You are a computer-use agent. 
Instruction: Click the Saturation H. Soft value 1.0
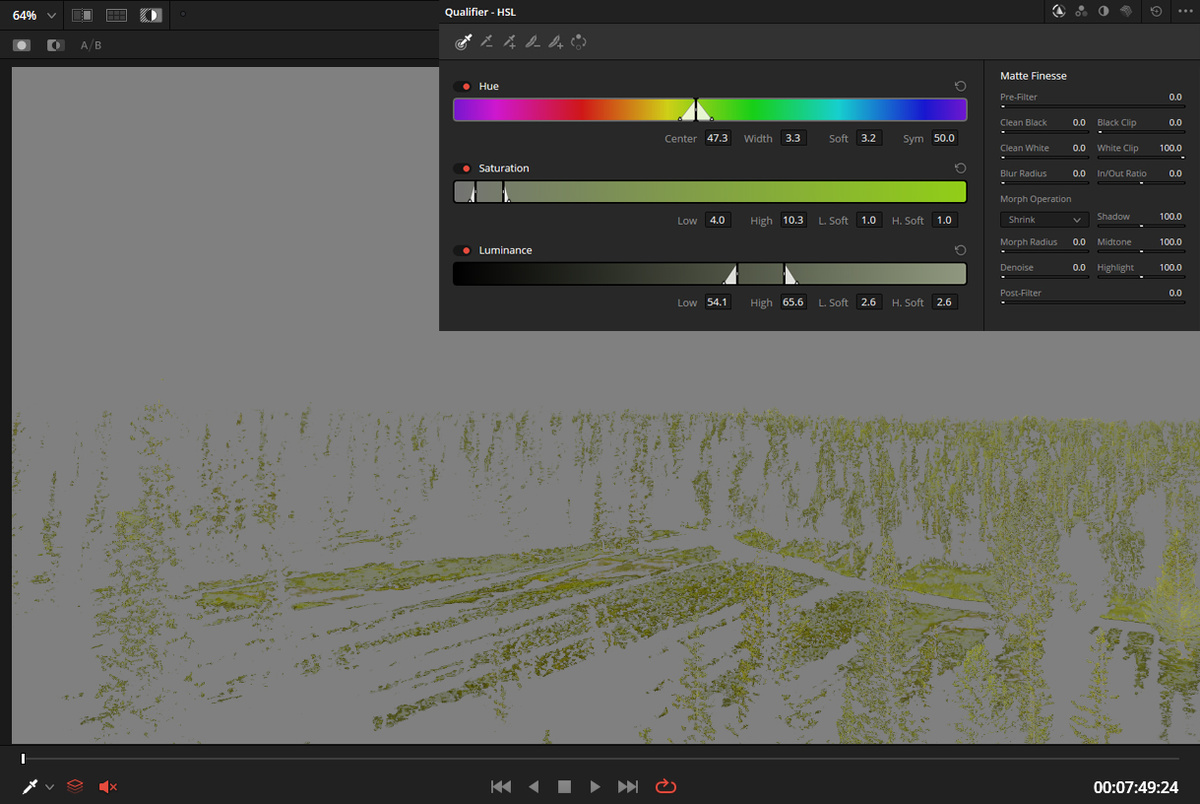click(944, 220)
